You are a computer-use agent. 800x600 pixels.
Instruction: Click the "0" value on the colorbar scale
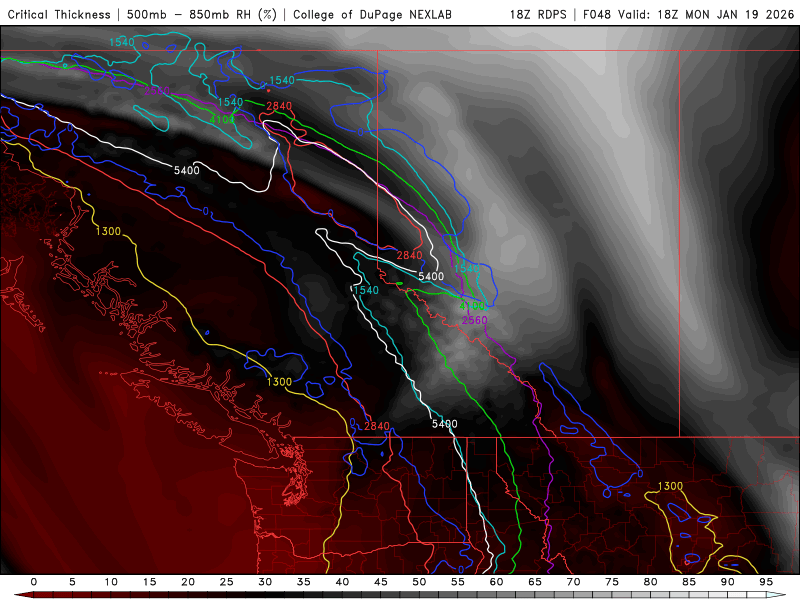pyautogui.click(x=34, y=582)
